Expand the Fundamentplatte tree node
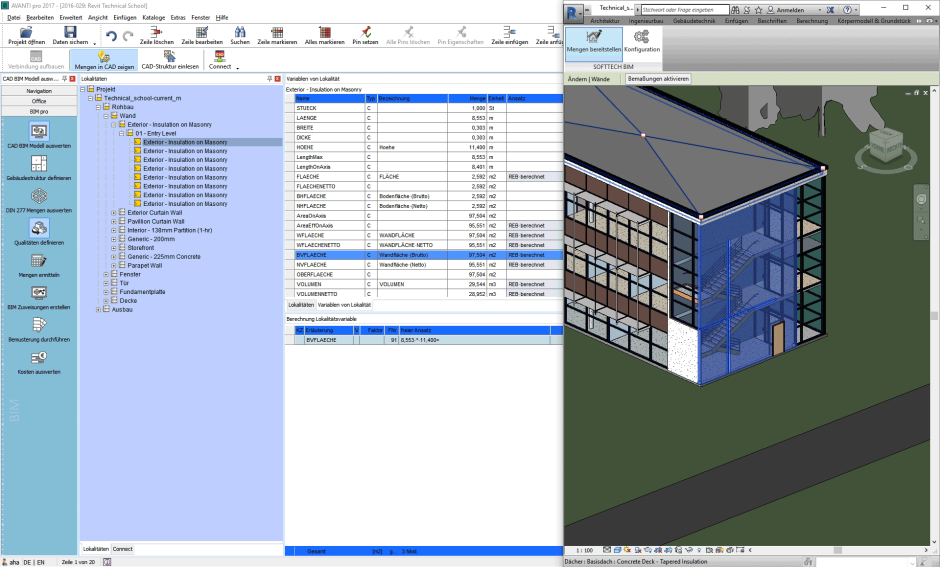This screenshot has width=940, height=567. click(x=106, y=292)
